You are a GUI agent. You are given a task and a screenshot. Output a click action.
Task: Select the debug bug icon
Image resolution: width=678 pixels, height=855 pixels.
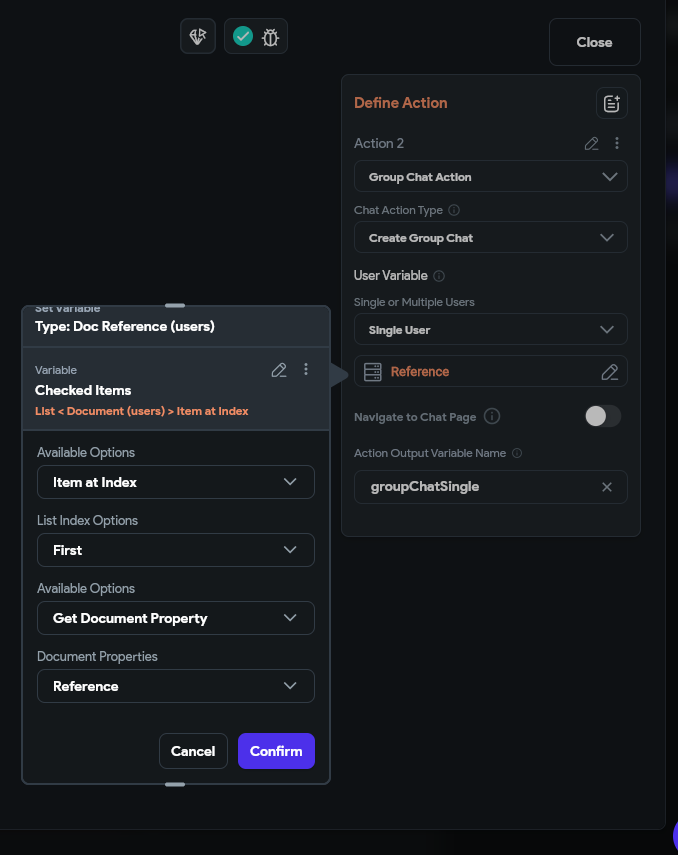270,35
